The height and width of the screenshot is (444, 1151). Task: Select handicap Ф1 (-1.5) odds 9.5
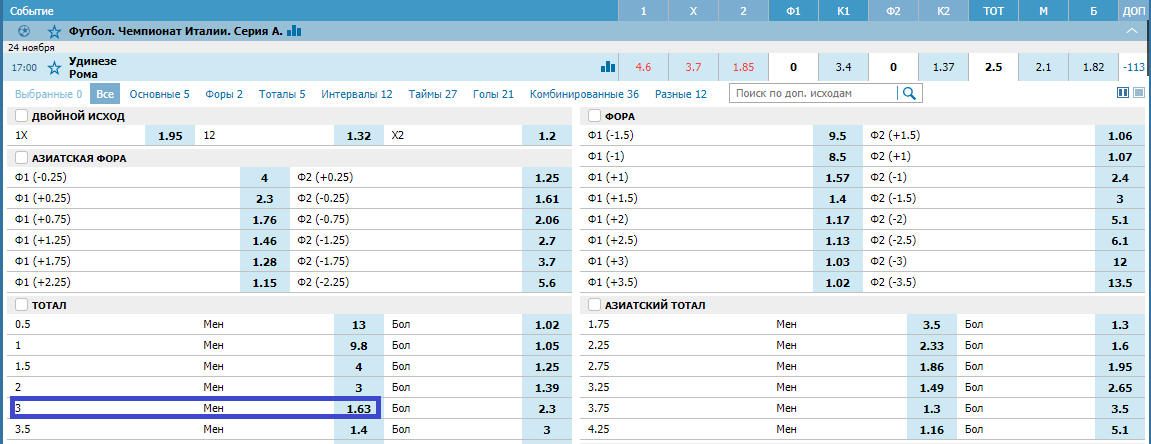pyautogui.click(x=838, y=136)
